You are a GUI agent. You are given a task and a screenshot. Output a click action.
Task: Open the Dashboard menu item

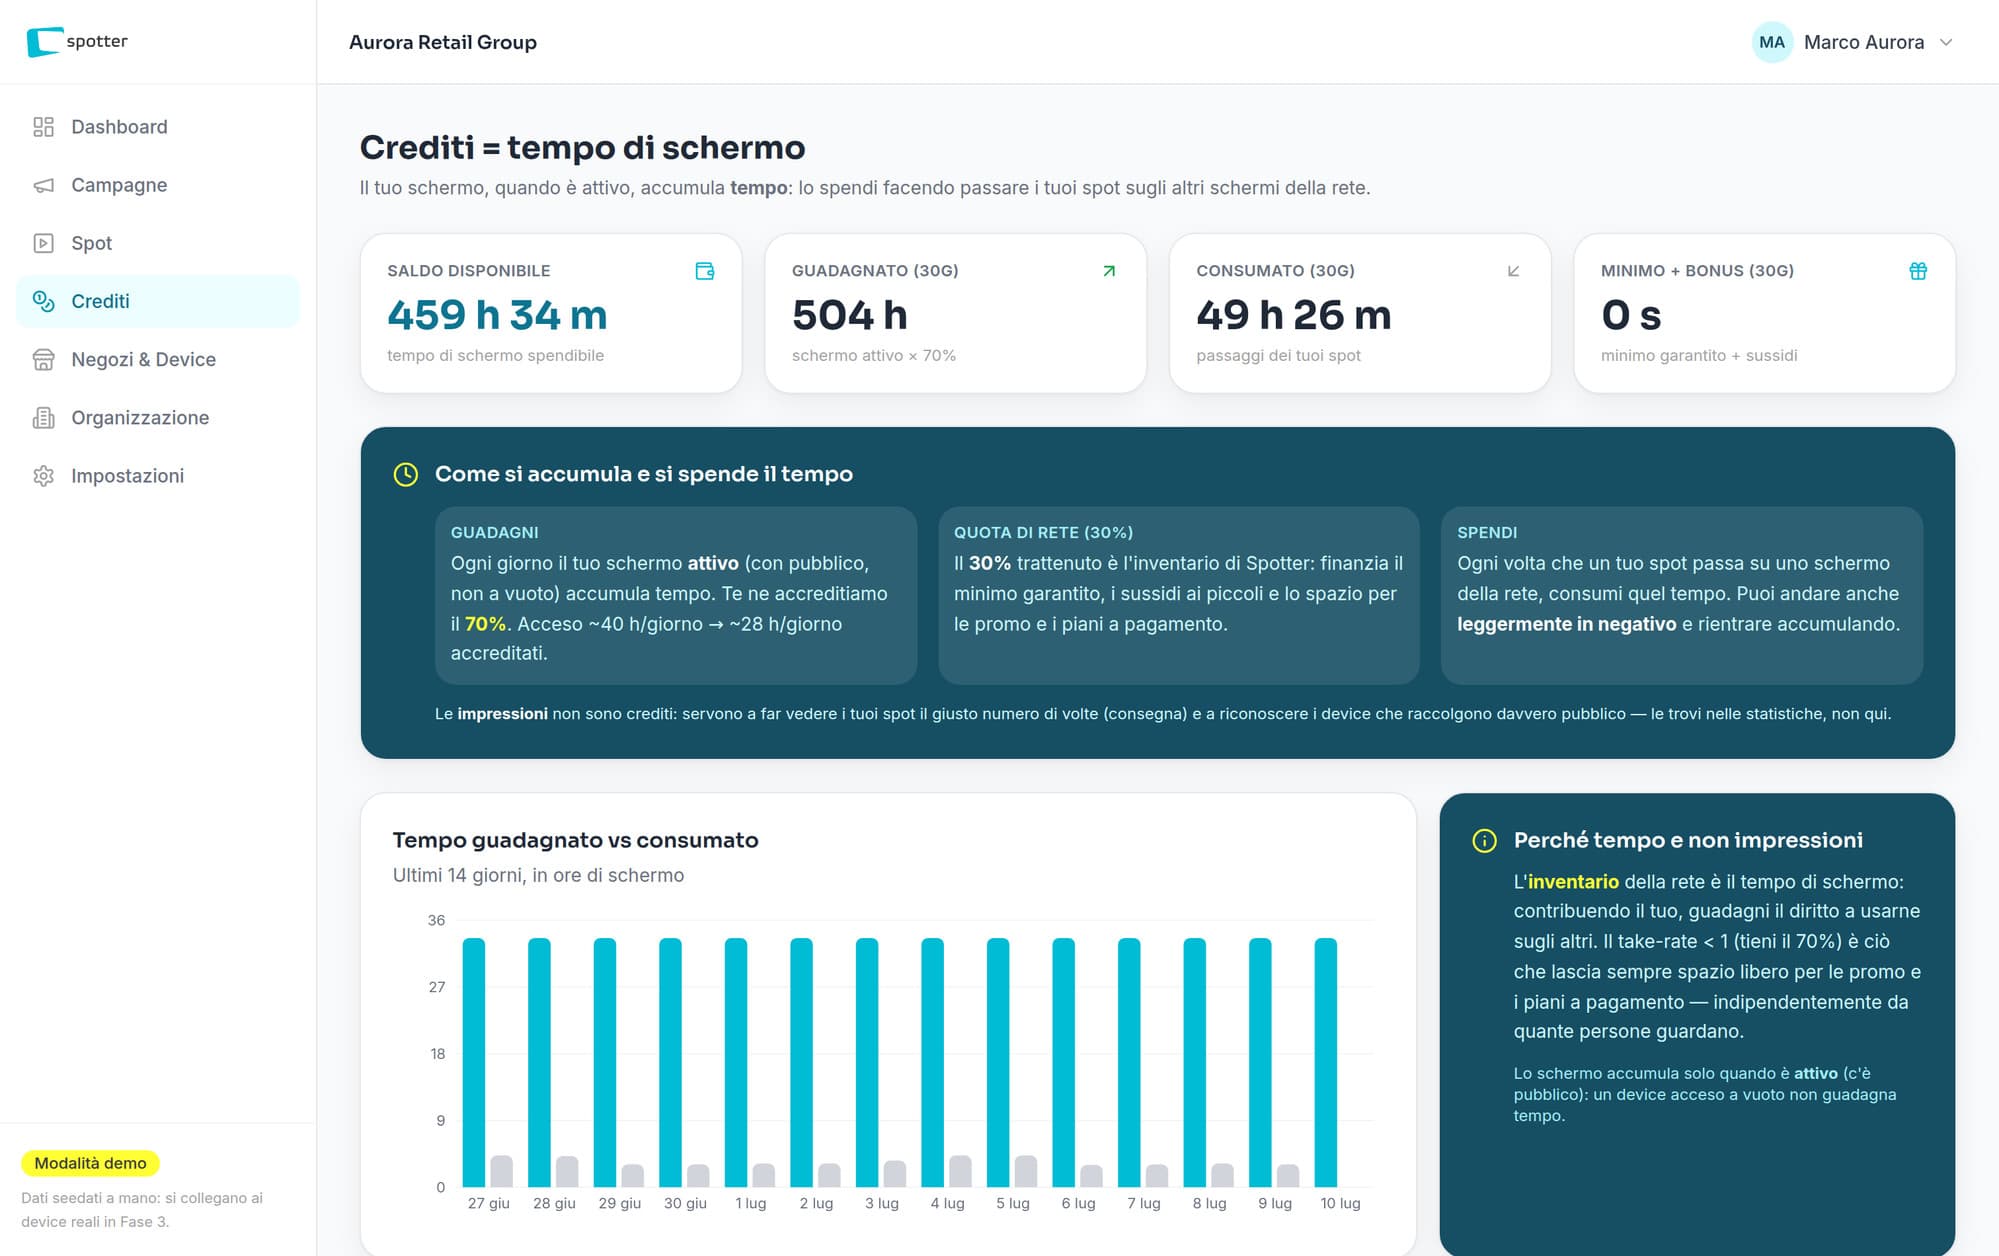click(158, 127)
